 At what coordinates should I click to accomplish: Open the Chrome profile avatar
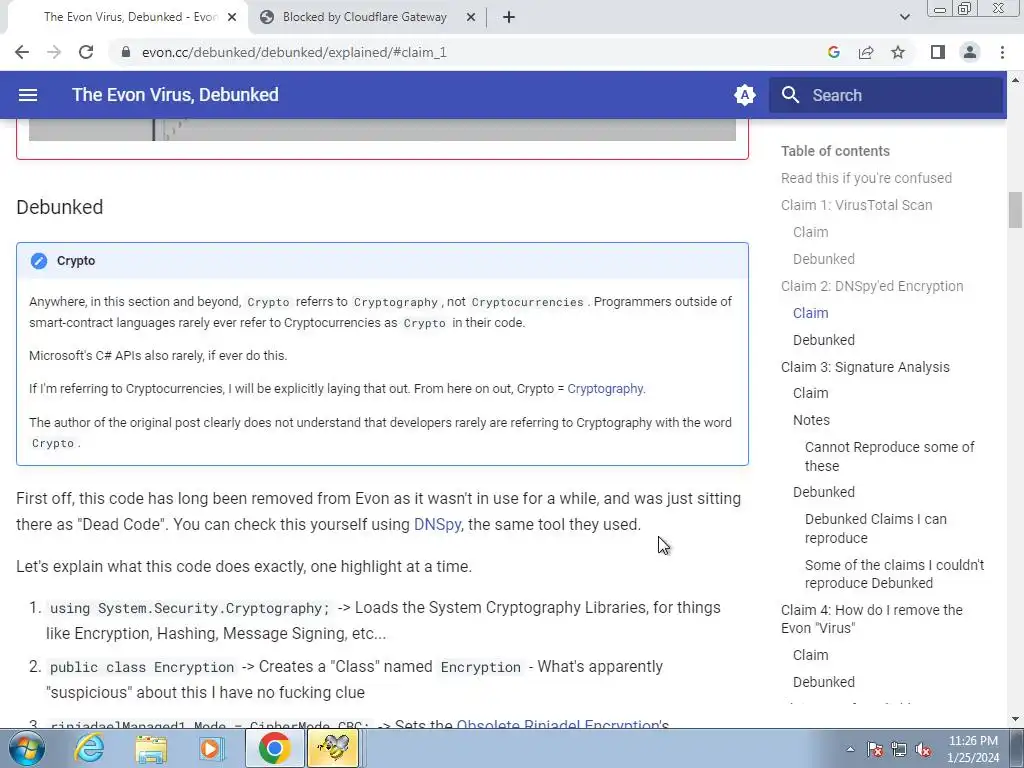(x=970, y=52)
